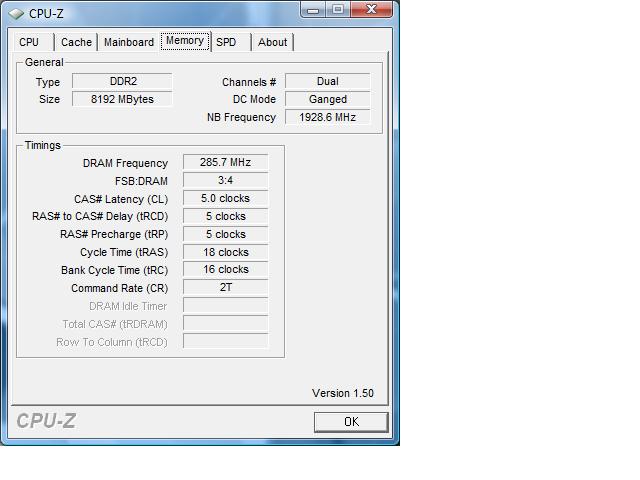The width and height of the screenshot is (640, 480).
Task: Click the empty DRAM Idle Timer field
Action: [226, 305]
